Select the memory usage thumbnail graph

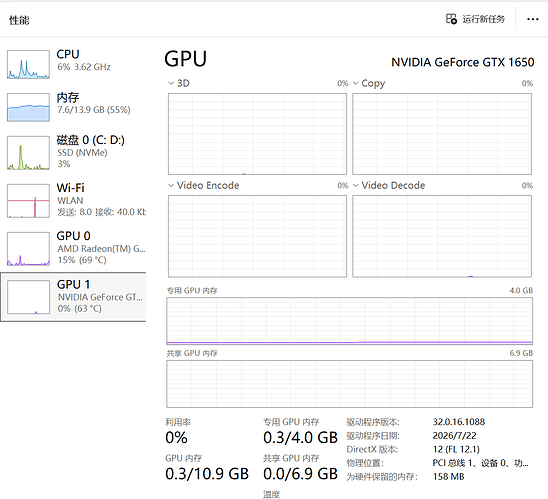(28, 107)
